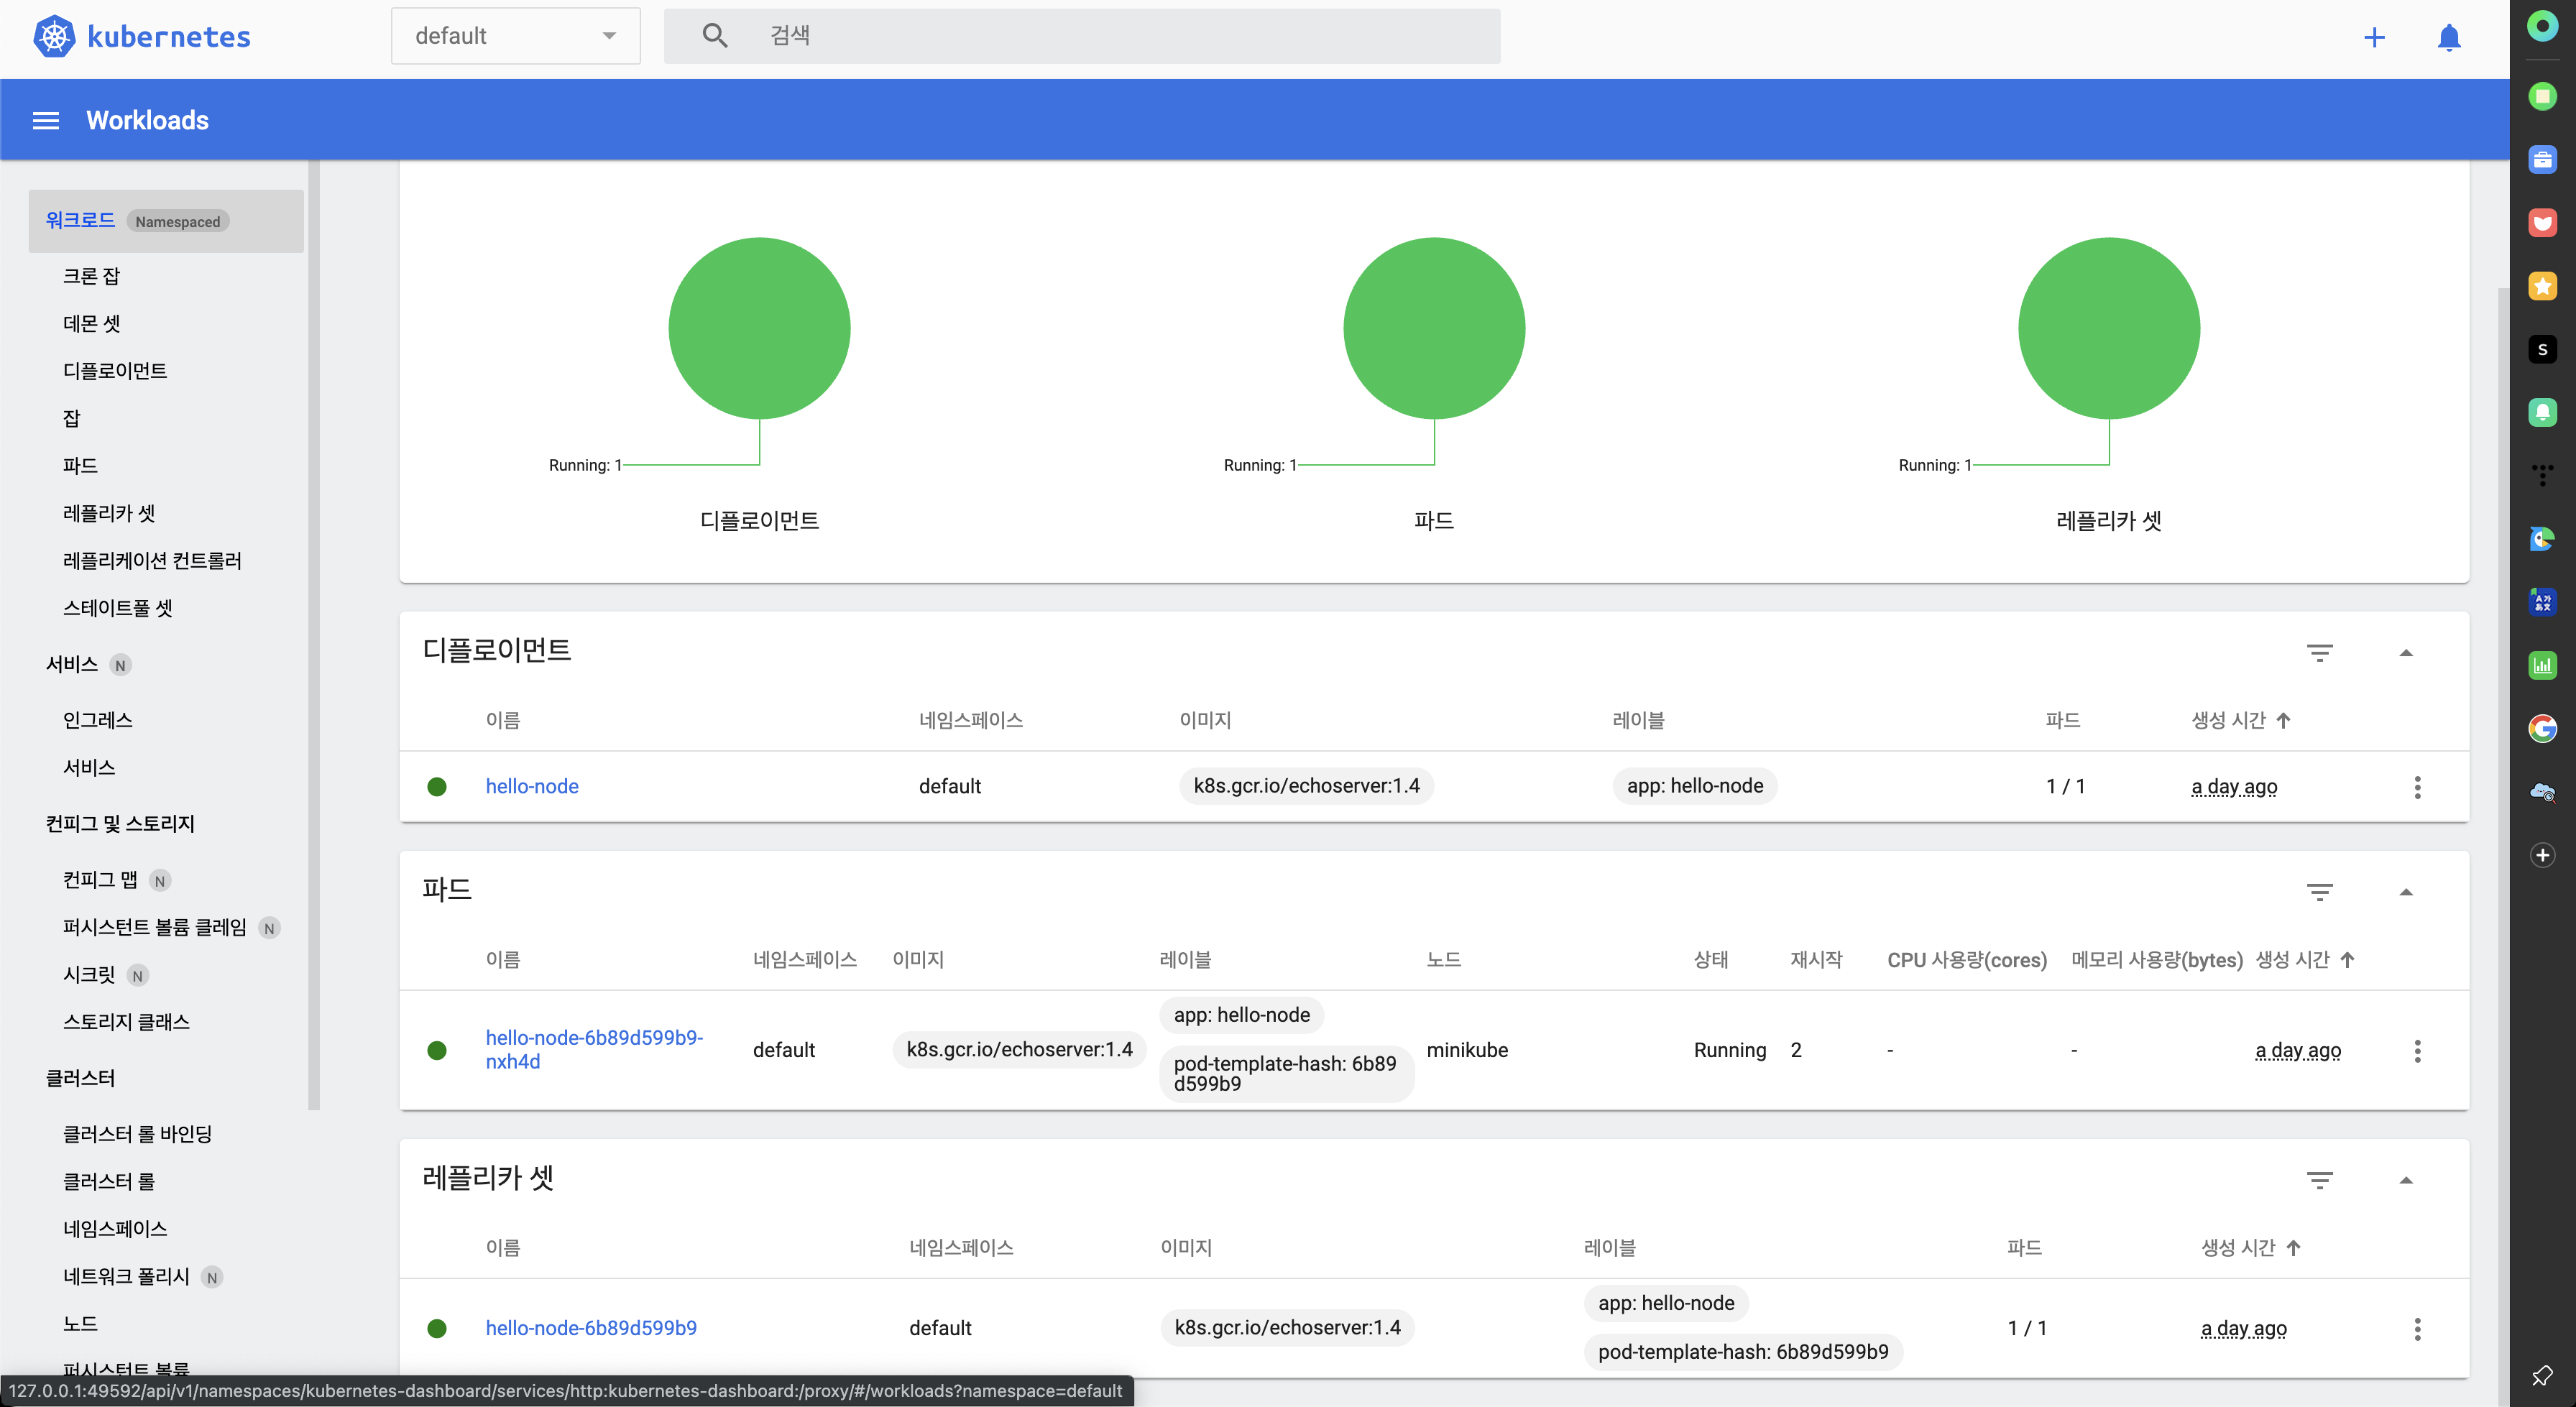Open actions menu for hello-node deployment
Viewport: 2576px width, 1407px height.
coord(2417,787)
